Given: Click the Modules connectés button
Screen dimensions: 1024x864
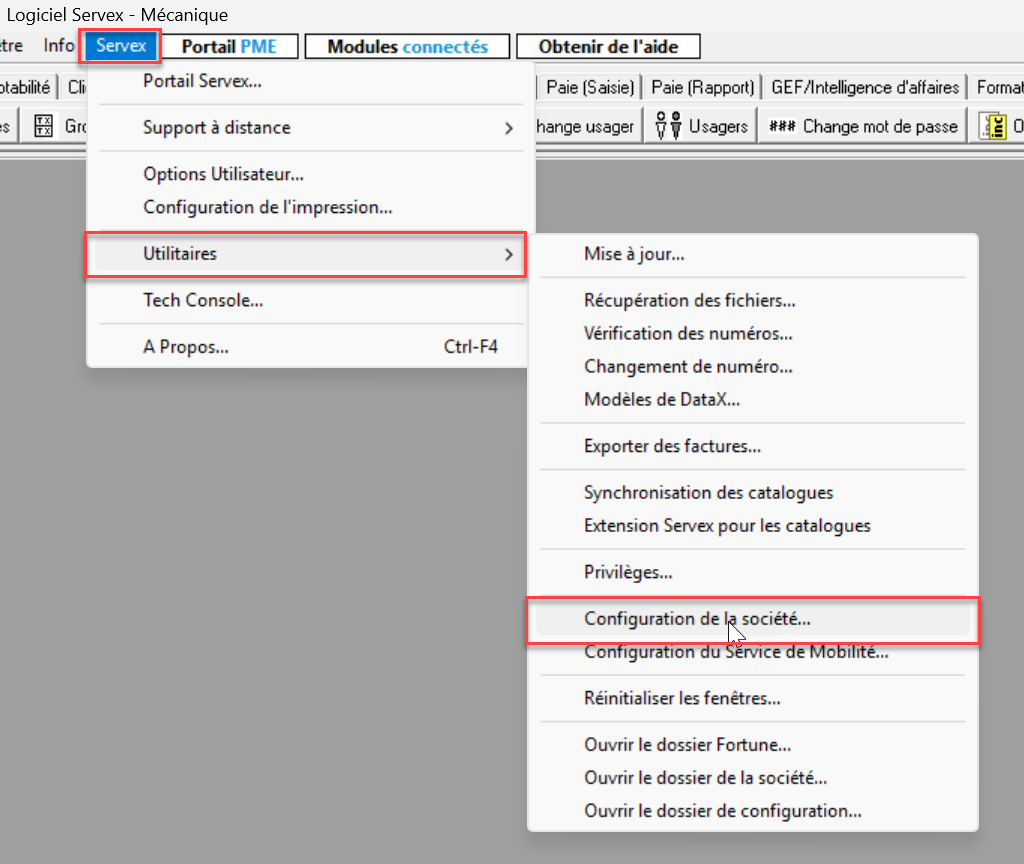Looking at the screenshot, I should click(x=407, y=47).
